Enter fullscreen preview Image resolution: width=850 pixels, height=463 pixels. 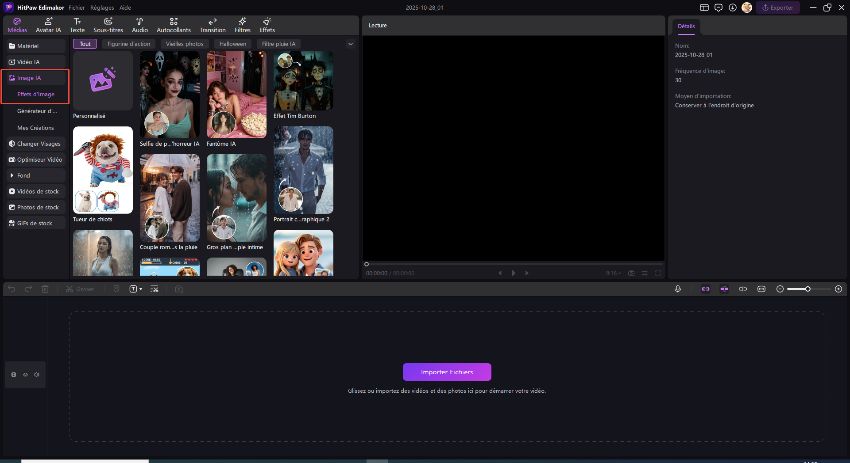coord(658,273)
